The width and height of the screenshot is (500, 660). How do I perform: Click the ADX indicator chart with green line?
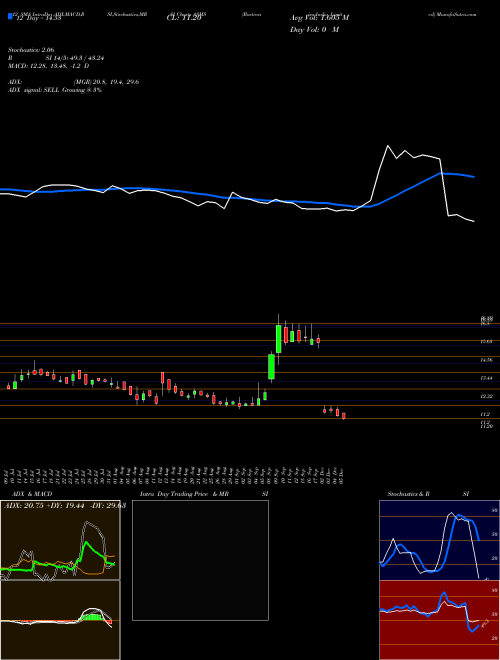tap(60, 540)
